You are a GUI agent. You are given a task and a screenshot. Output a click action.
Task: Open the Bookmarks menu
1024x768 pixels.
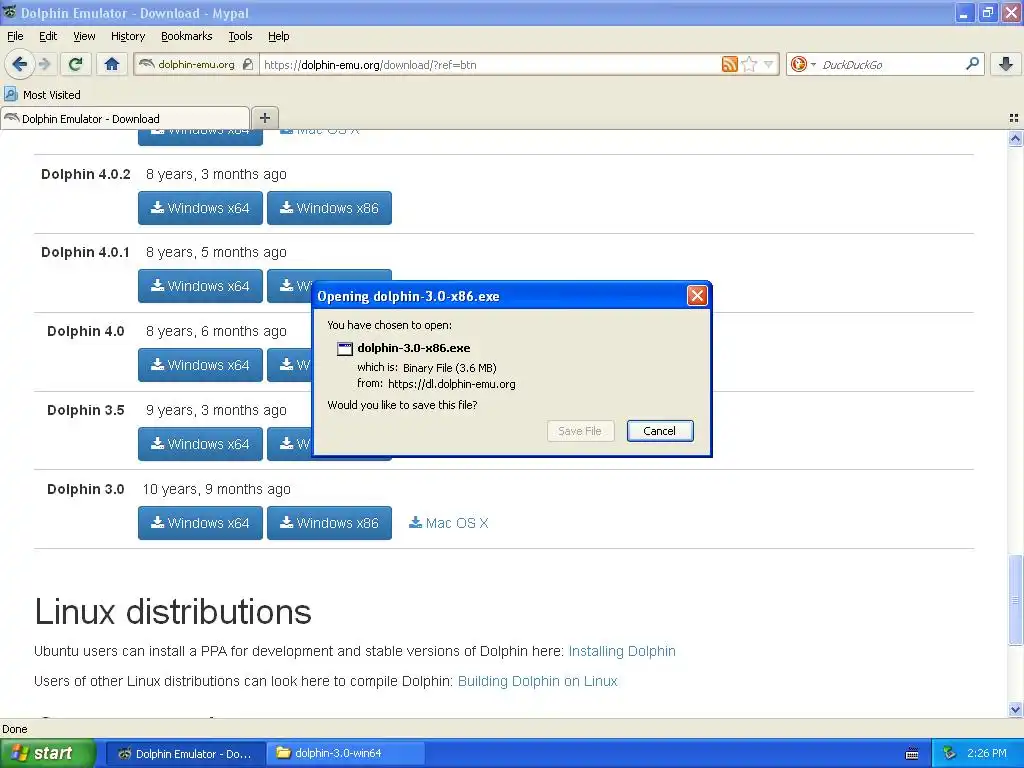(x=187, y=36)
